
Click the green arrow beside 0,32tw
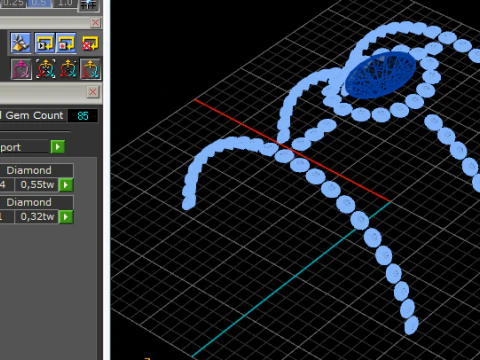pos(66,217)
